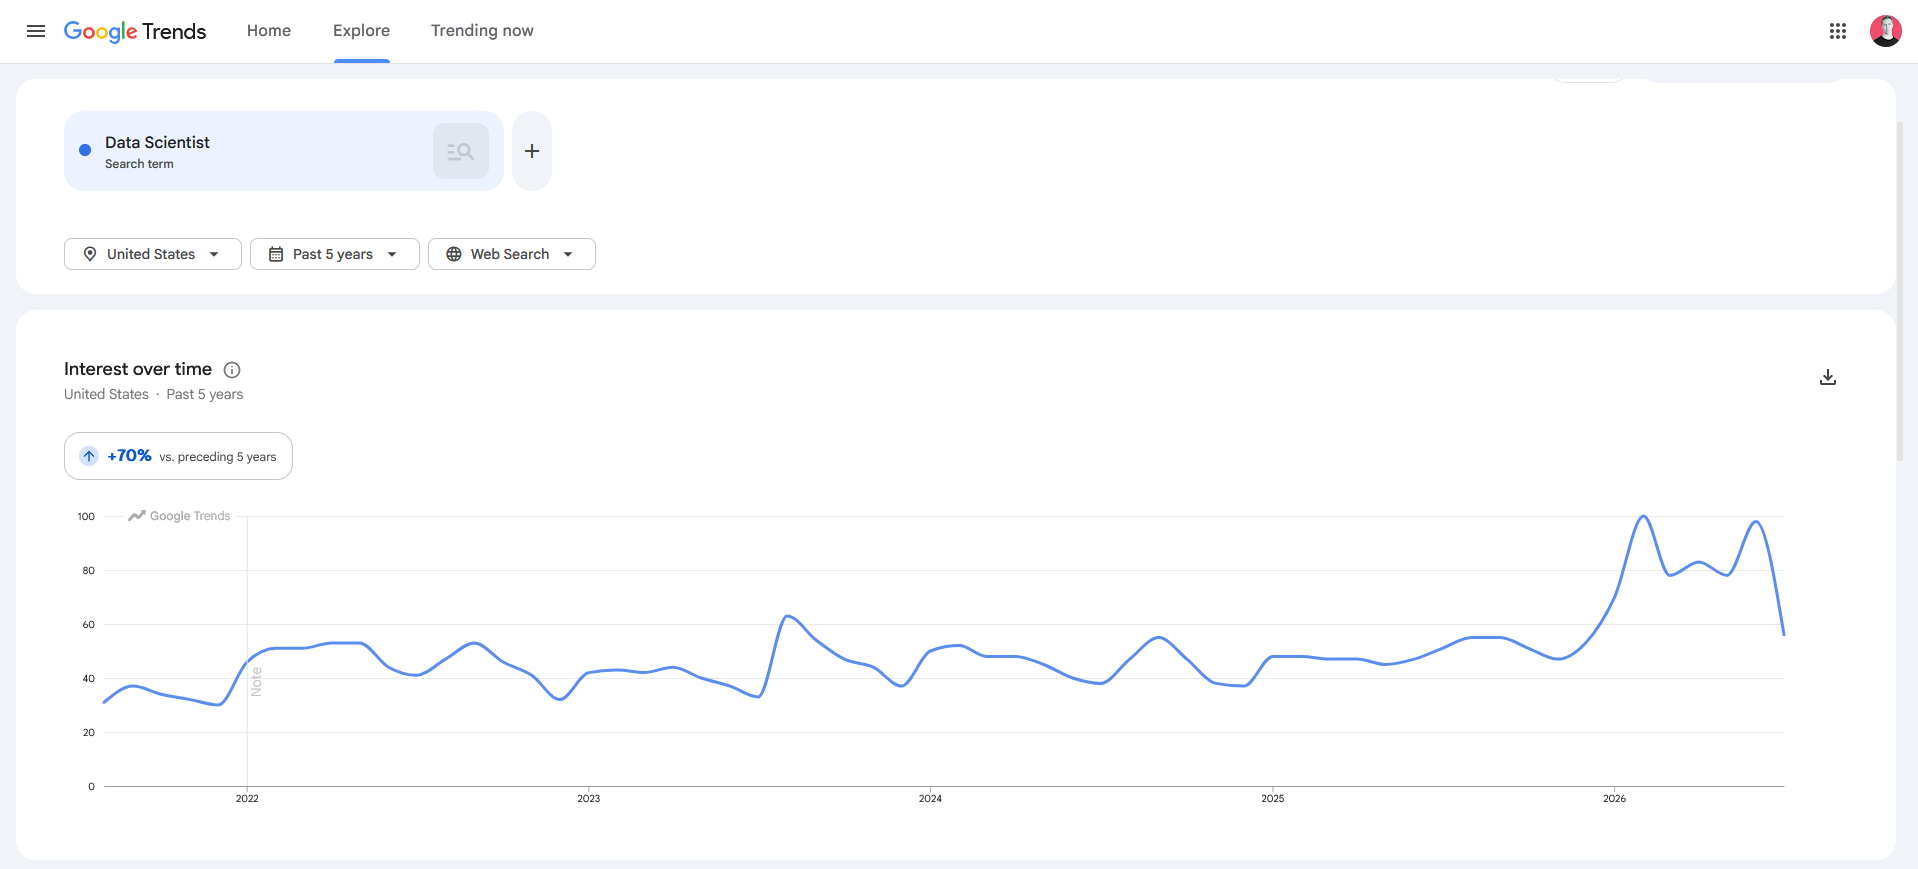Add a comparison term with plus button
Screen dimensions: 1918x869
[x=532, y=151]
